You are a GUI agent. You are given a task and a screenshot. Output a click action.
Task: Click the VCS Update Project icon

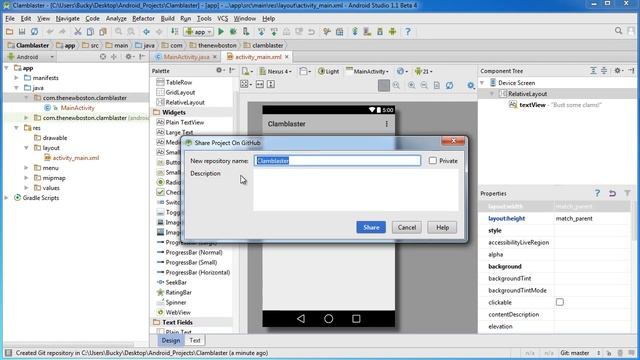click(261, 31)
